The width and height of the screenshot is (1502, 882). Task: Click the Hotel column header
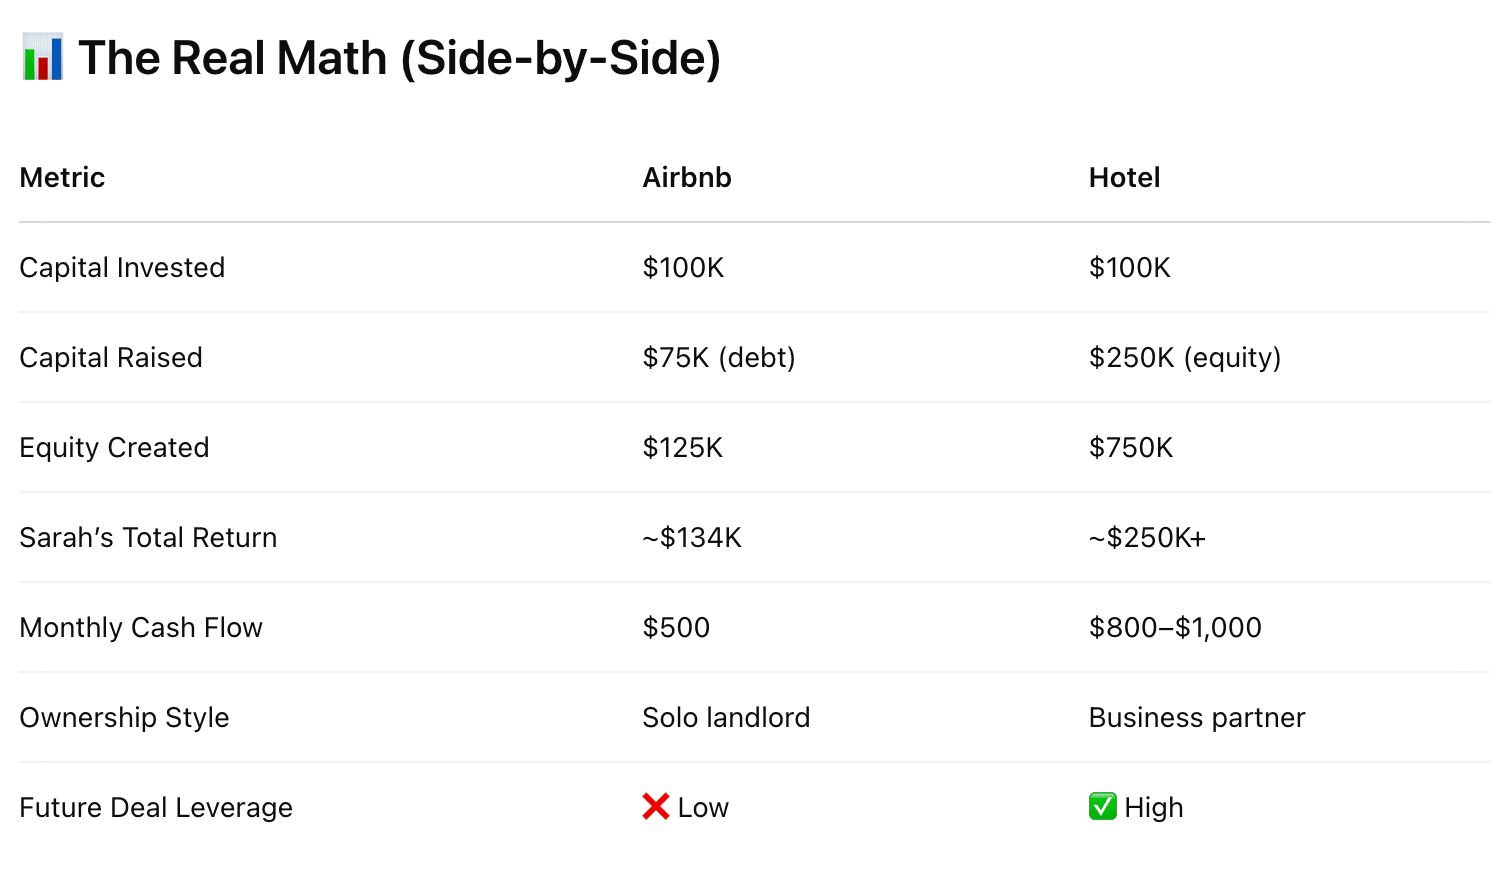tap(1124, 177)
